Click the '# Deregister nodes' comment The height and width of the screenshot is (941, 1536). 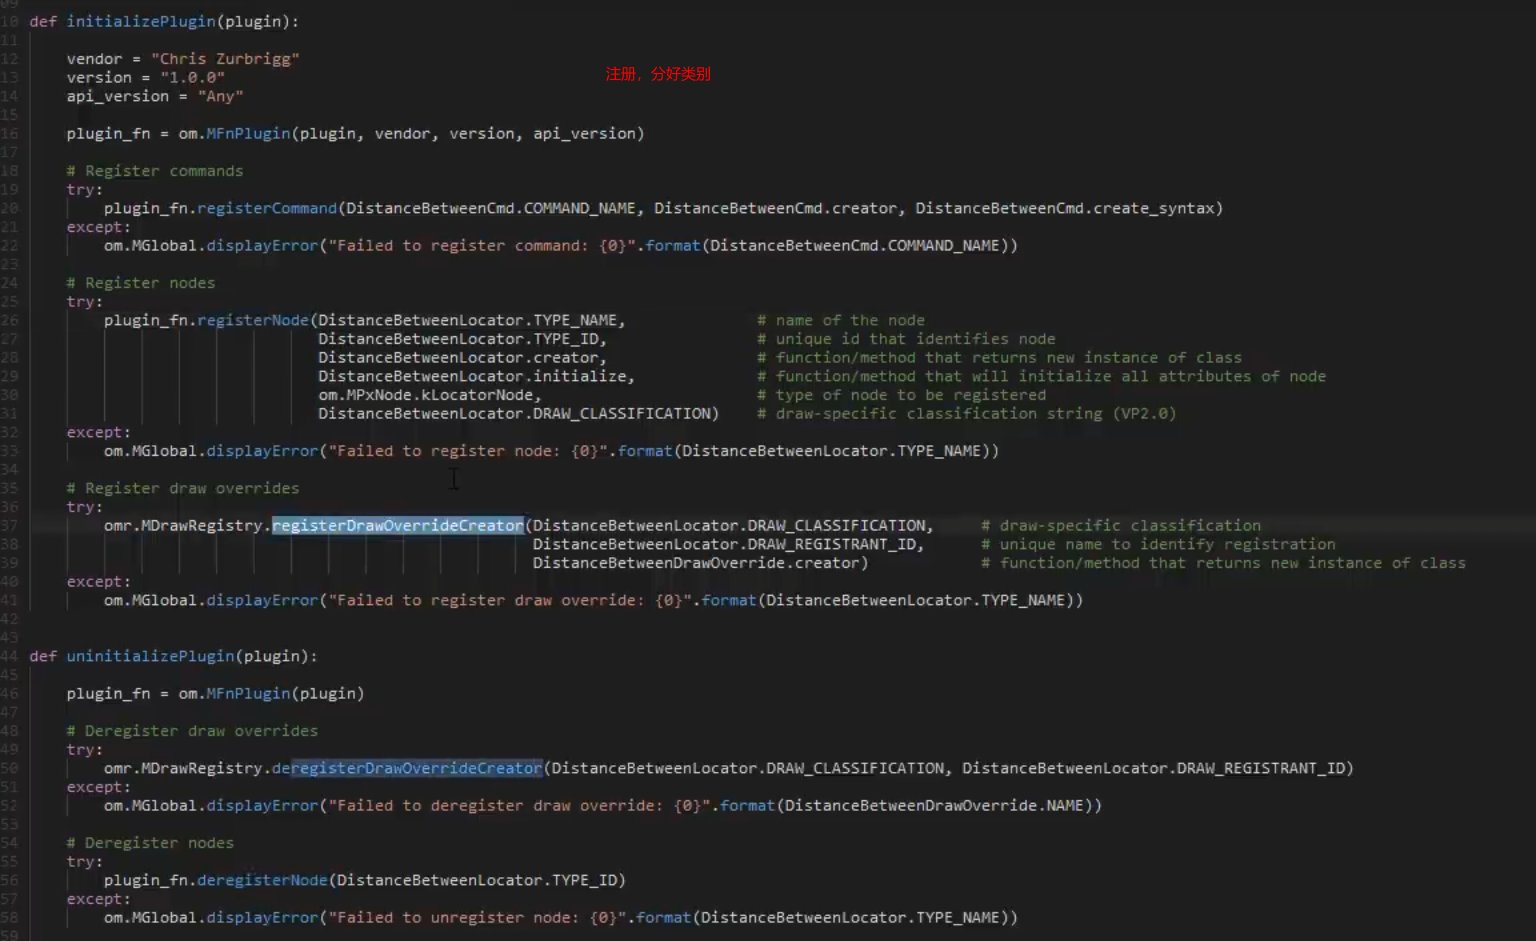(x=150, y=843)
